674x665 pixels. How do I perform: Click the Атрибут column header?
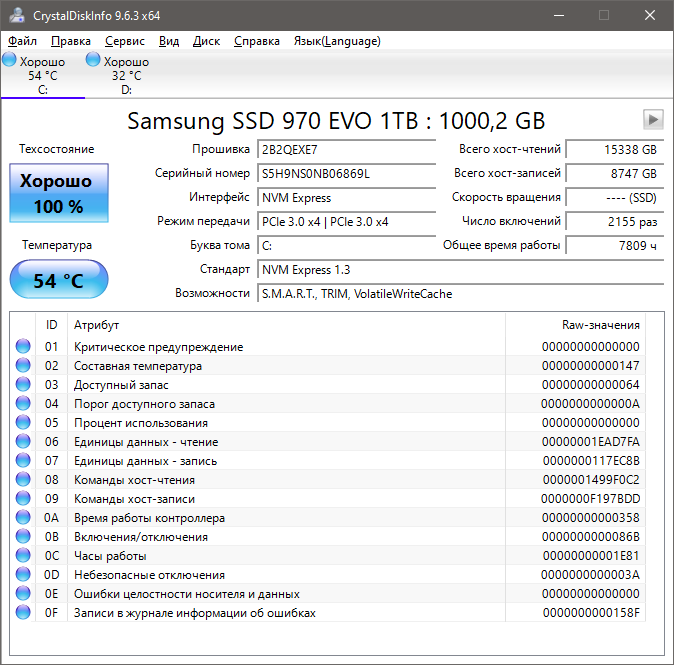286,325
